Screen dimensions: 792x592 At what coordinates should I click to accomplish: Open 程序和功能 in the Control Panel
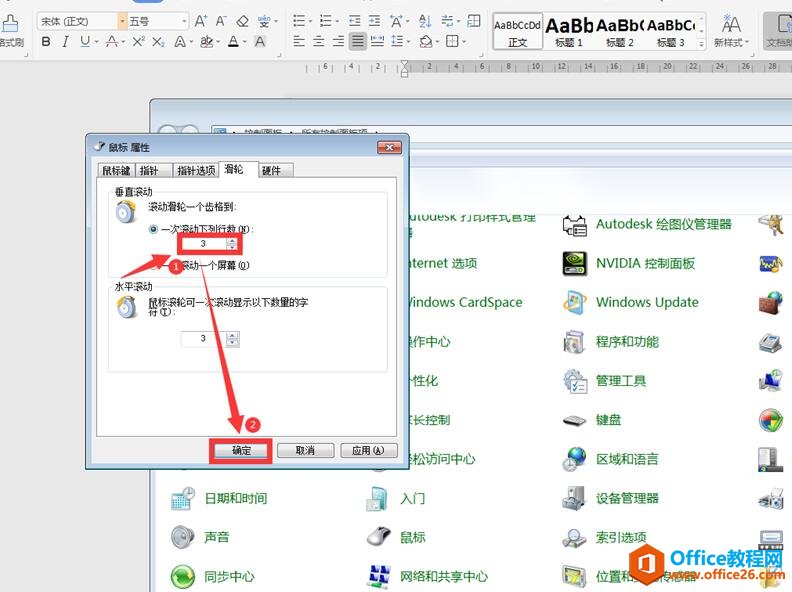[611, 342]
